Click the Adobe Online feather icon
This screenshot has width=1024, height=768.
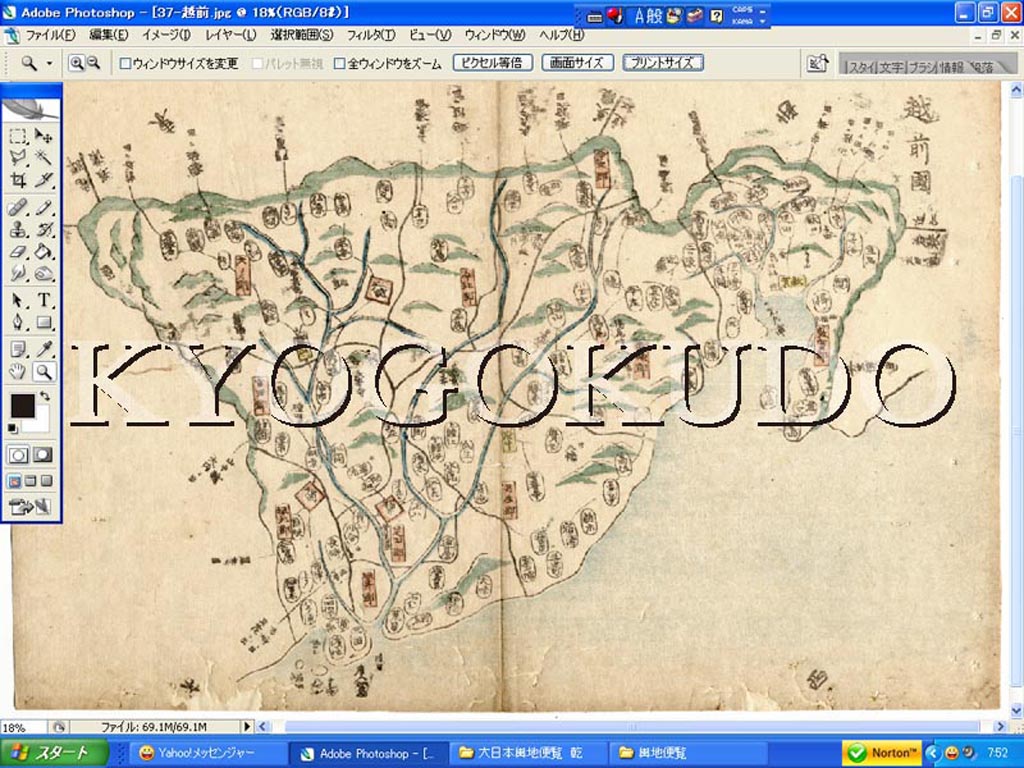[x=31, y=108]
